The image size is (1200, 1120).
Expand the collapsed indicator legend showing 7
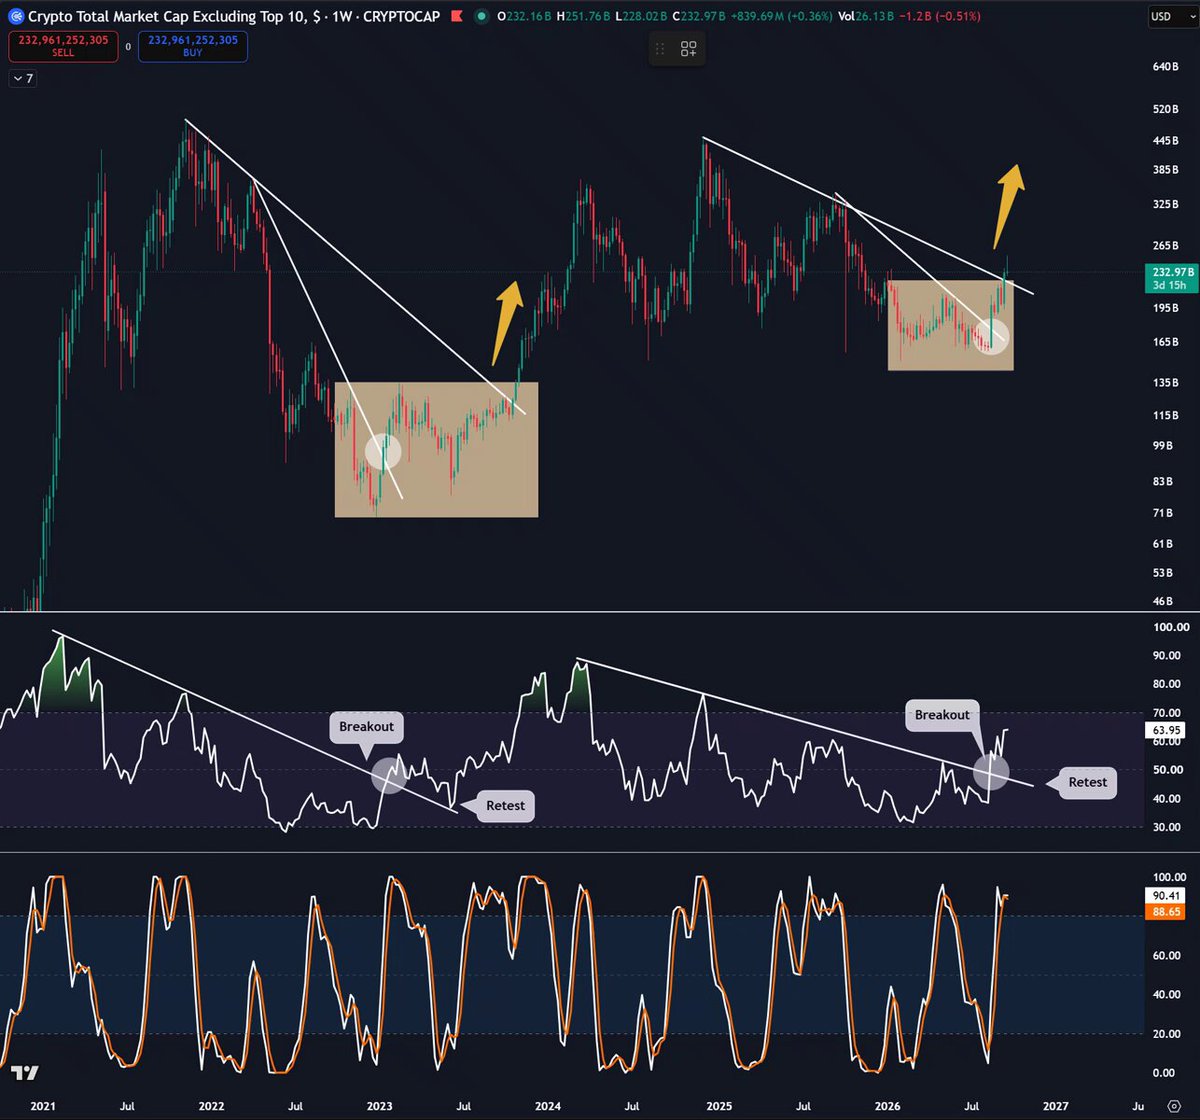22,78
